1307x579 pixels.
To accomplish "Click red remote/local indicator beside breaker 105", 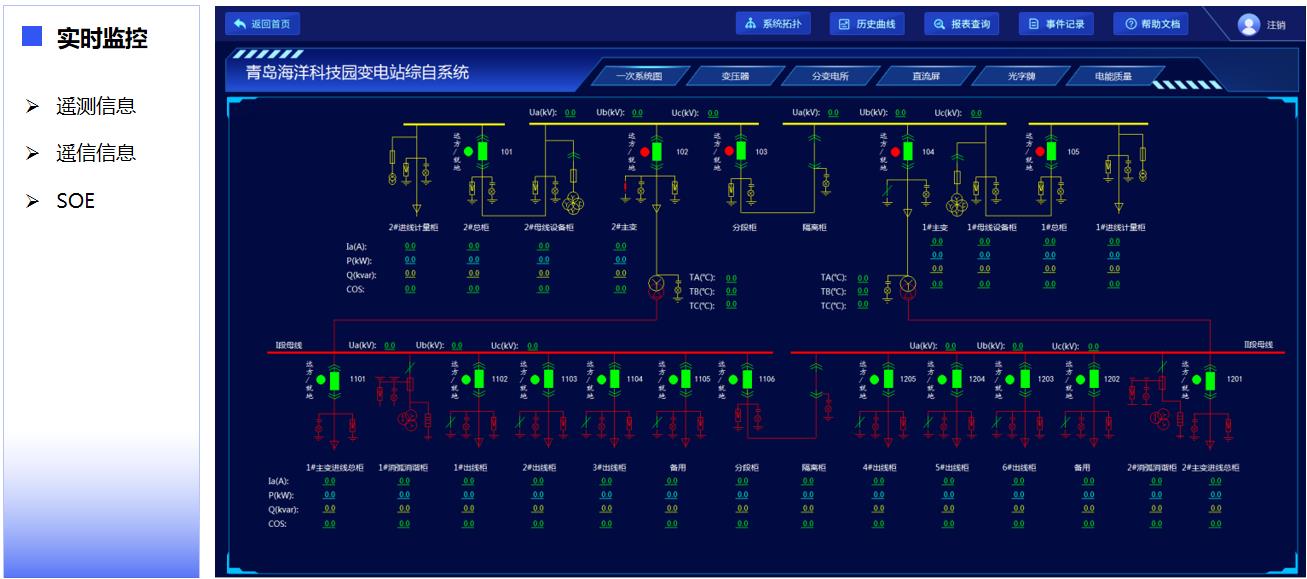I will [x=1039, y=151].
